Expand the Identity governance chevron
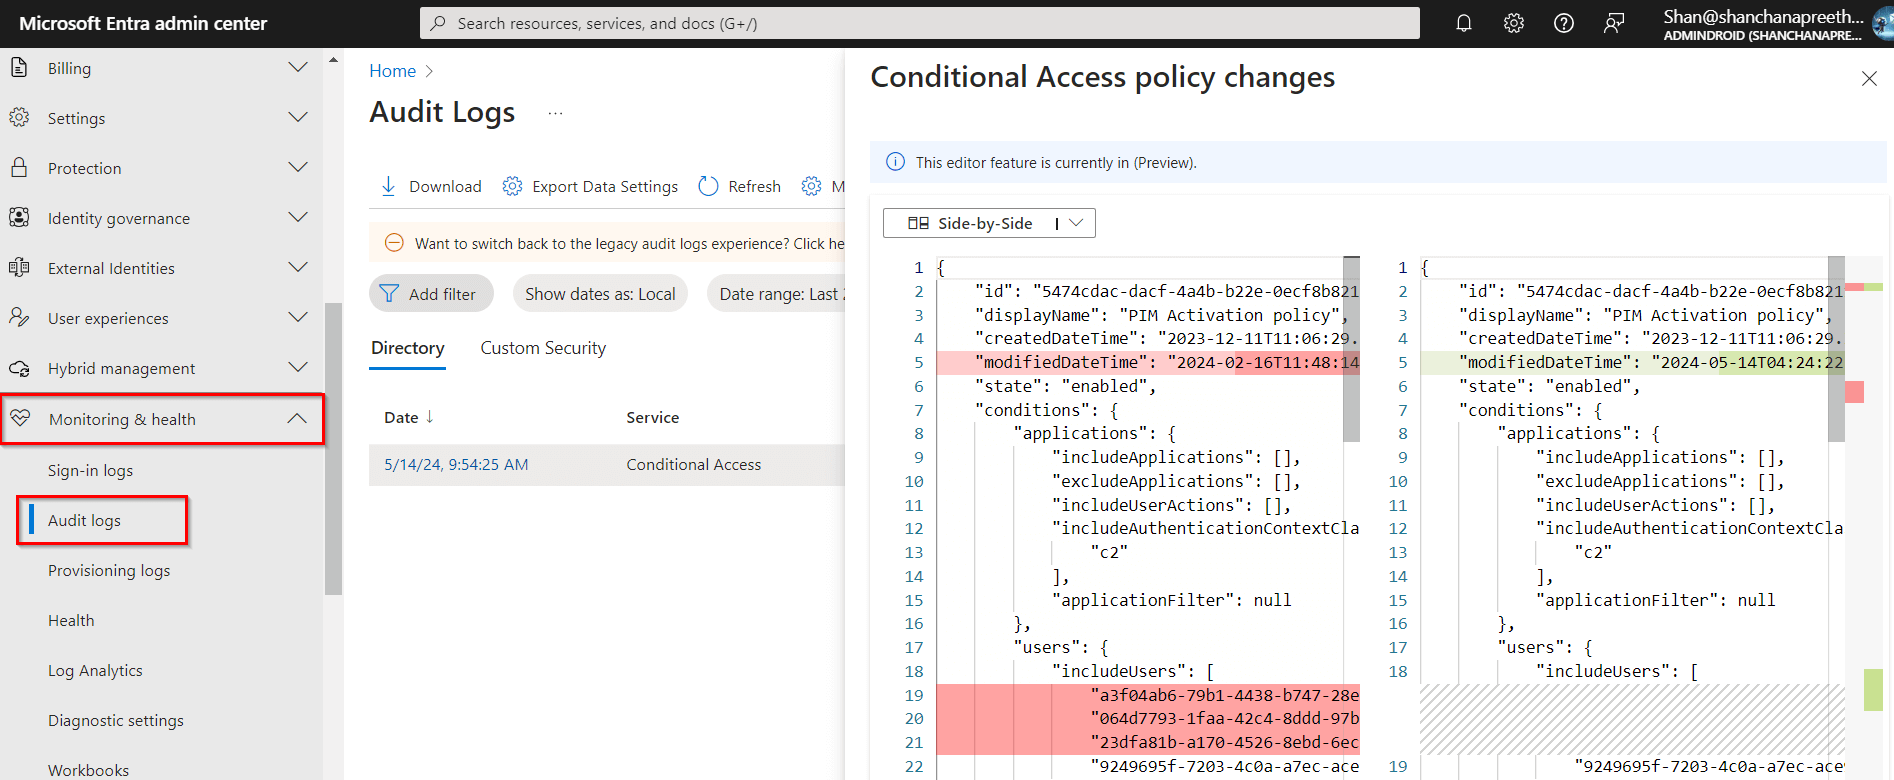The image size is (1894, 780). [x=298, y=217]
